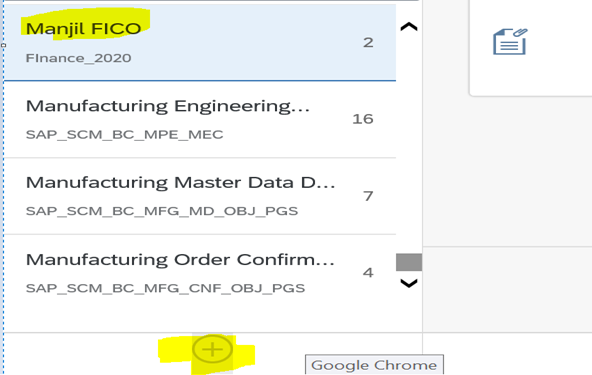Open the document with paperclip icon tile
Screen dimensions: 592x375
[x=510, y=42]
